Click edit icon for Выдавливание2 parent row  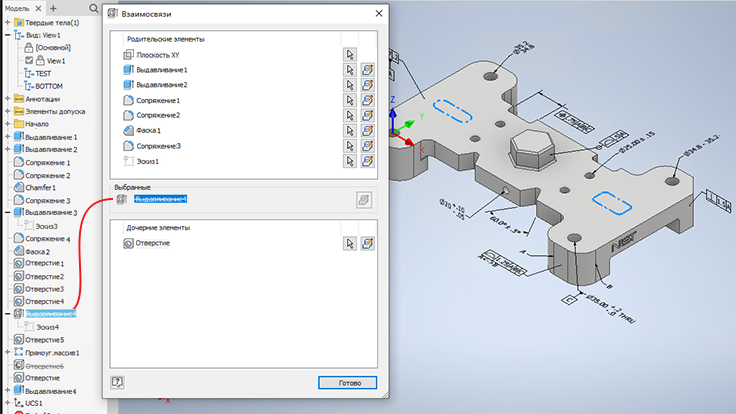pyautogui.click(x=368, y=85)
